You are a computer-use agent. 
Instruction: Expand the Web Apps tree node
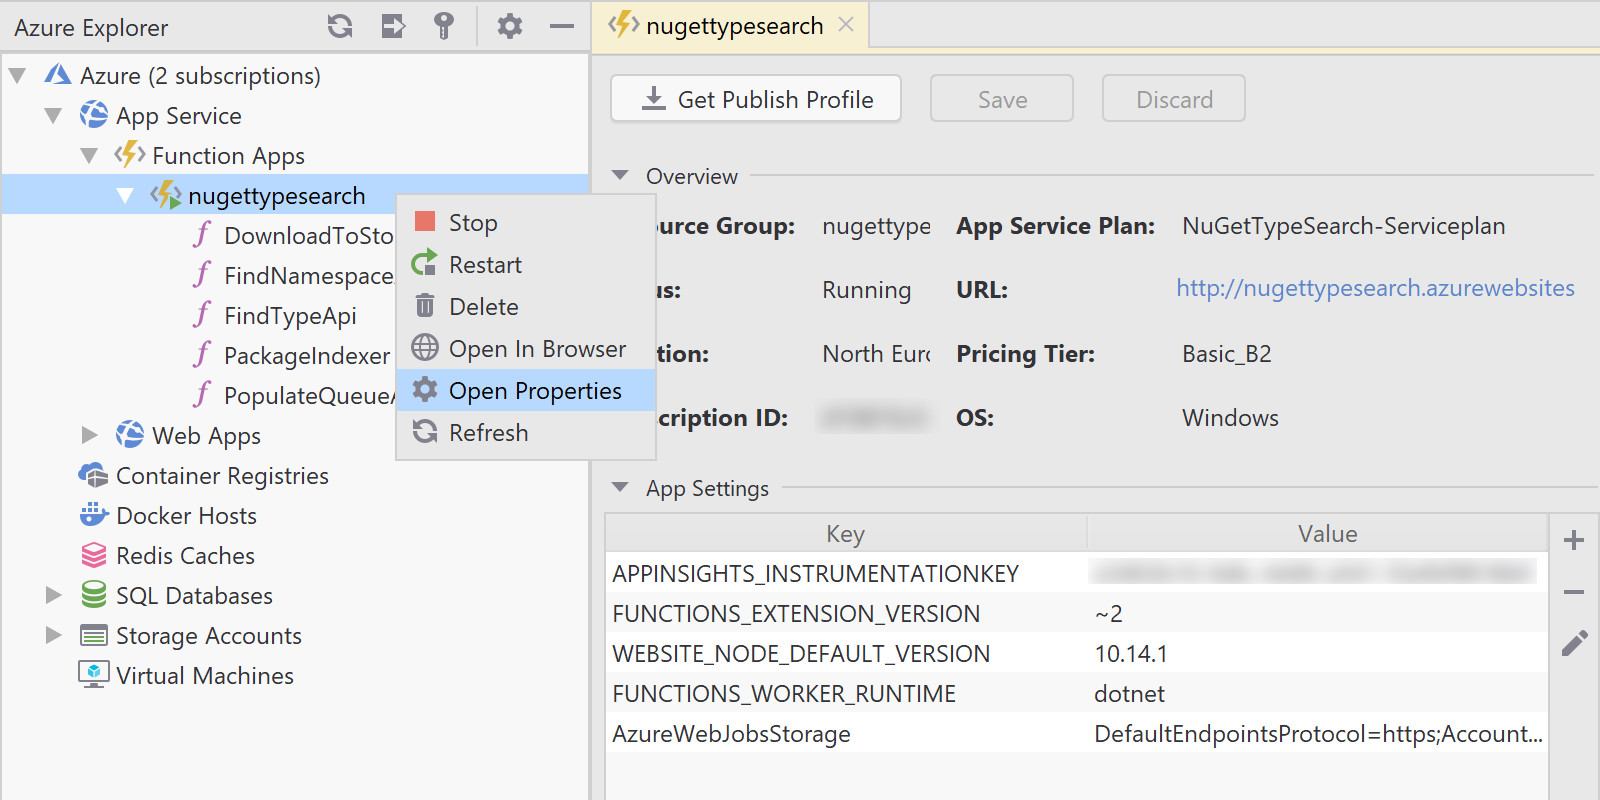[89, 435]
